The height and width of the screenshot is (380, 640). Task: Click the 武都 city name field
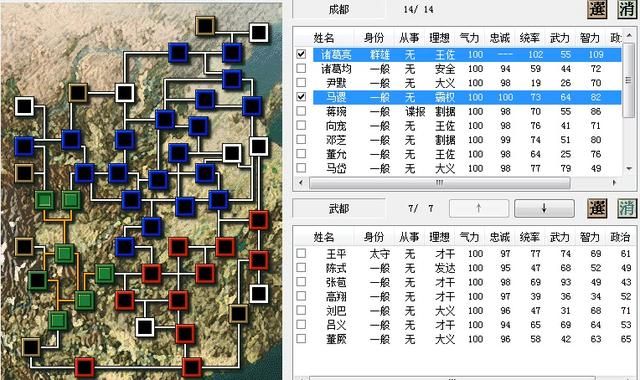(339, 209)
